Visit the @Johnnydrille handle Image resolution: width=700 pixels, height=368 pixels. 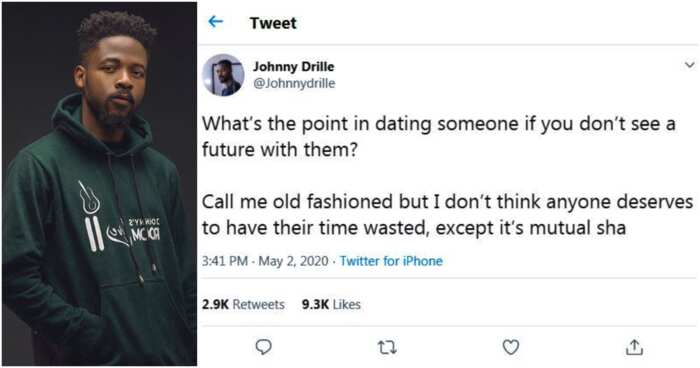click(x=294, y=84)
